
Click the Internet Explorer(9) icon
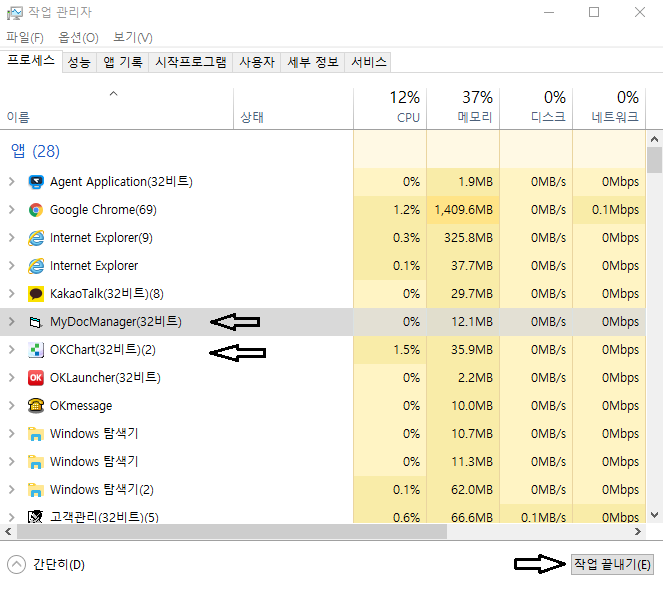pyautogui.click(x=36, y=238)
